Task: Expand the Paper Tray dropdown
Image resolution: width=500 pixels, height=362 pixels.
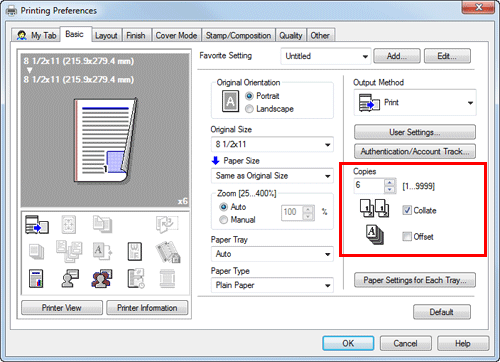Action: tap(272, 254)
